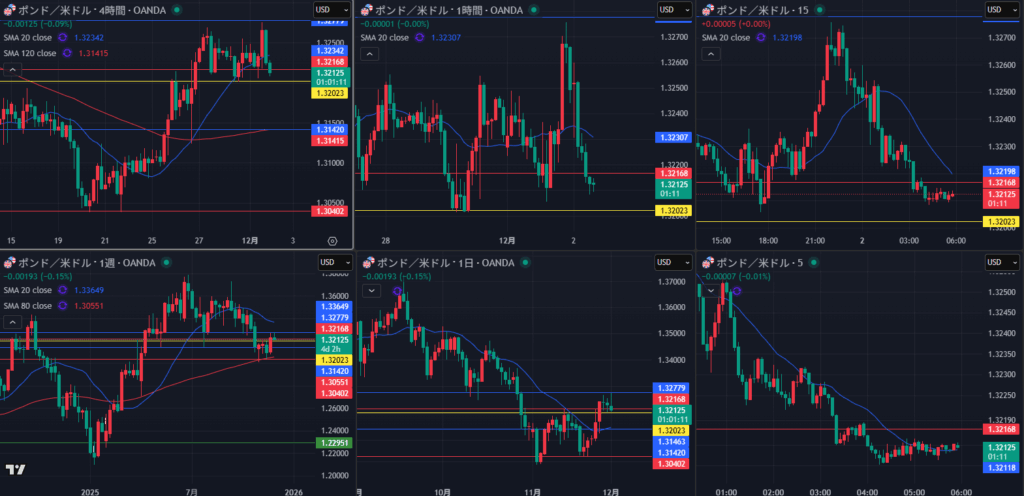Open USD currency dropdown in 4-hour chart
Viewport: 1024px width, 496px height.
[326, 9]
